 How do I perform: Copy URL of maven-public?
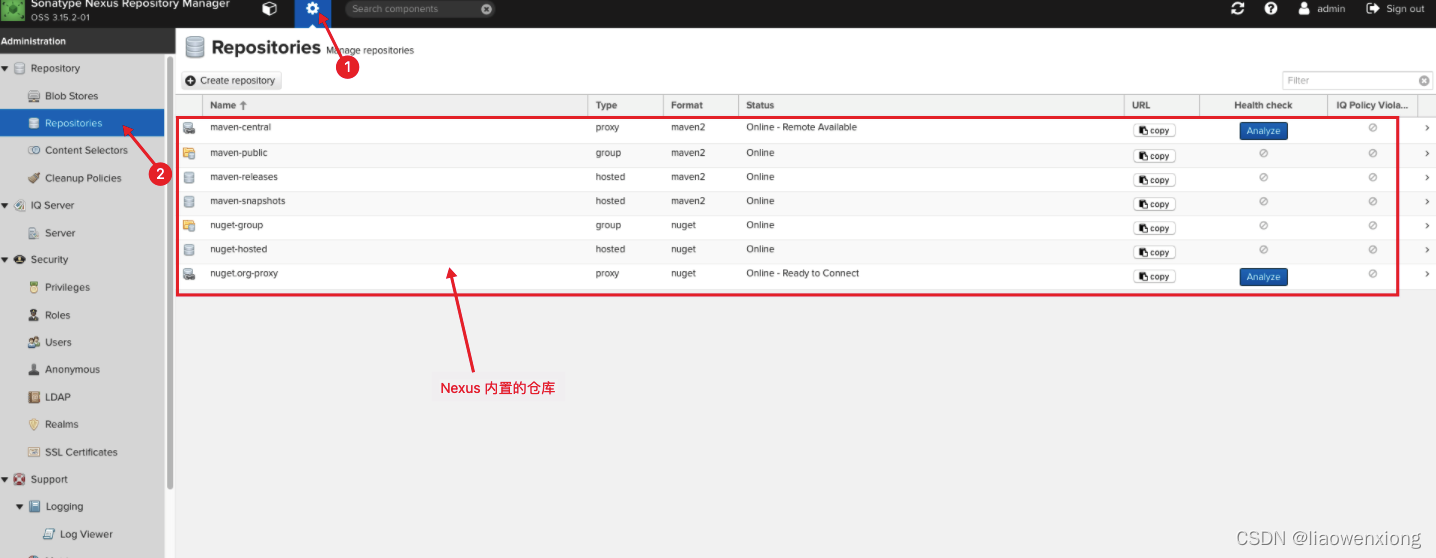tap(1154, 156)
